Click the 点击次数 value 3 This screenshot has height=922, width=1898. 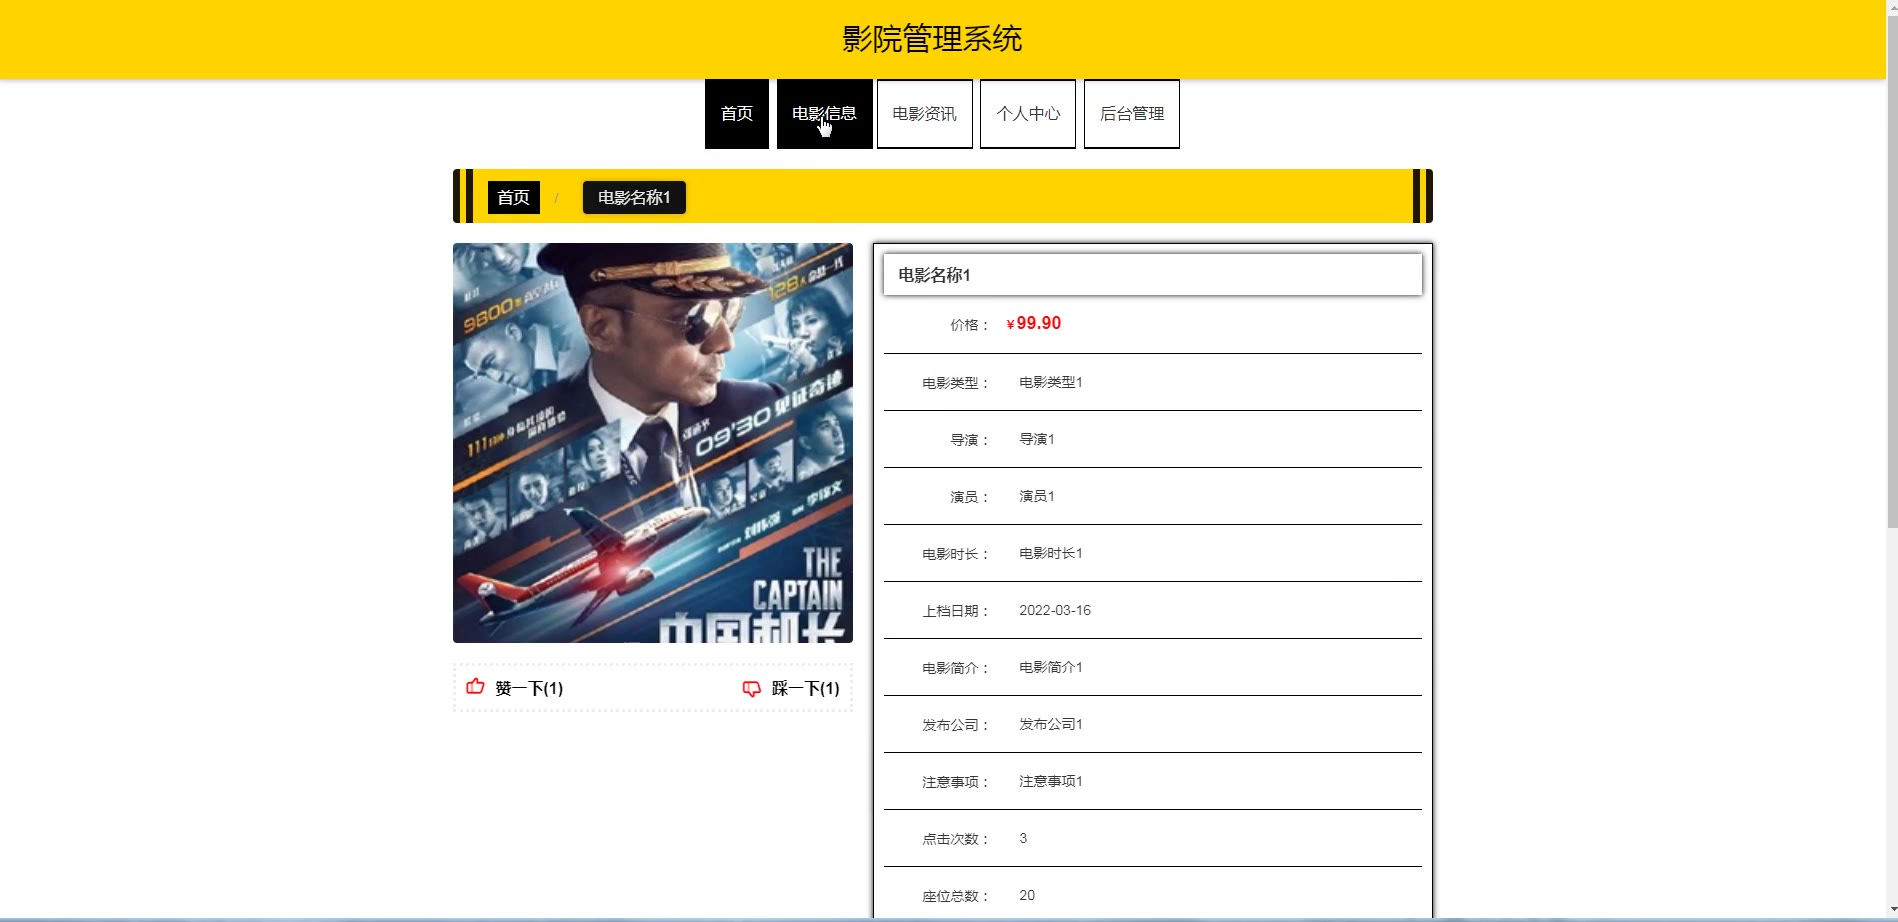[x=1023, y=838]
